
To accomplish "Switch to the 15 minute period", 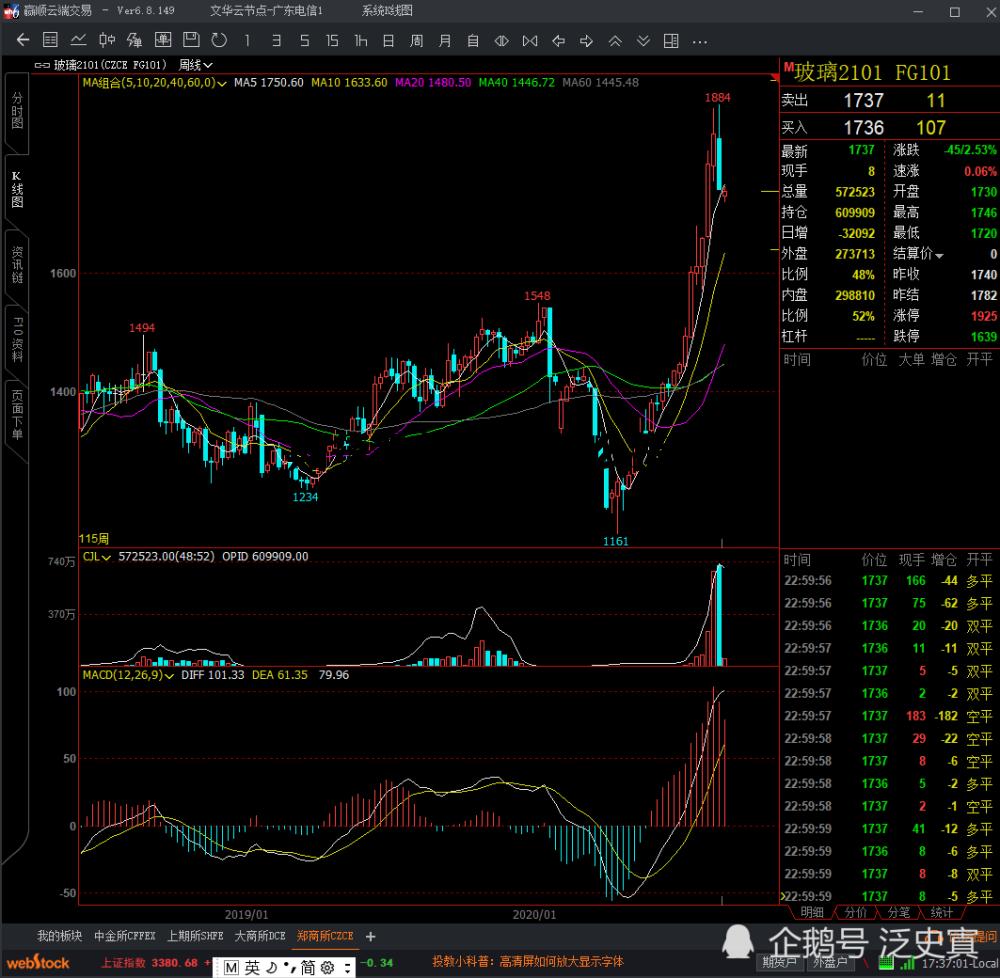I will click(x=332, y=41).
